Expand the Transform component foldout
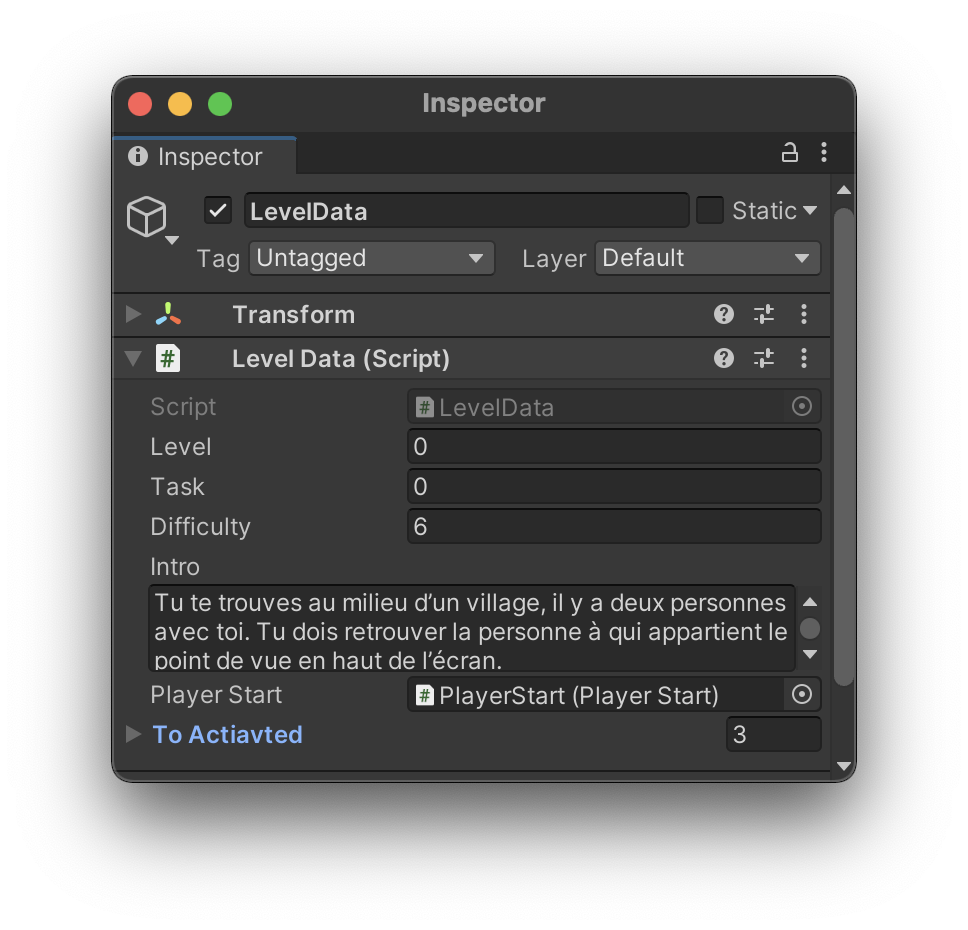 [131, 314]
